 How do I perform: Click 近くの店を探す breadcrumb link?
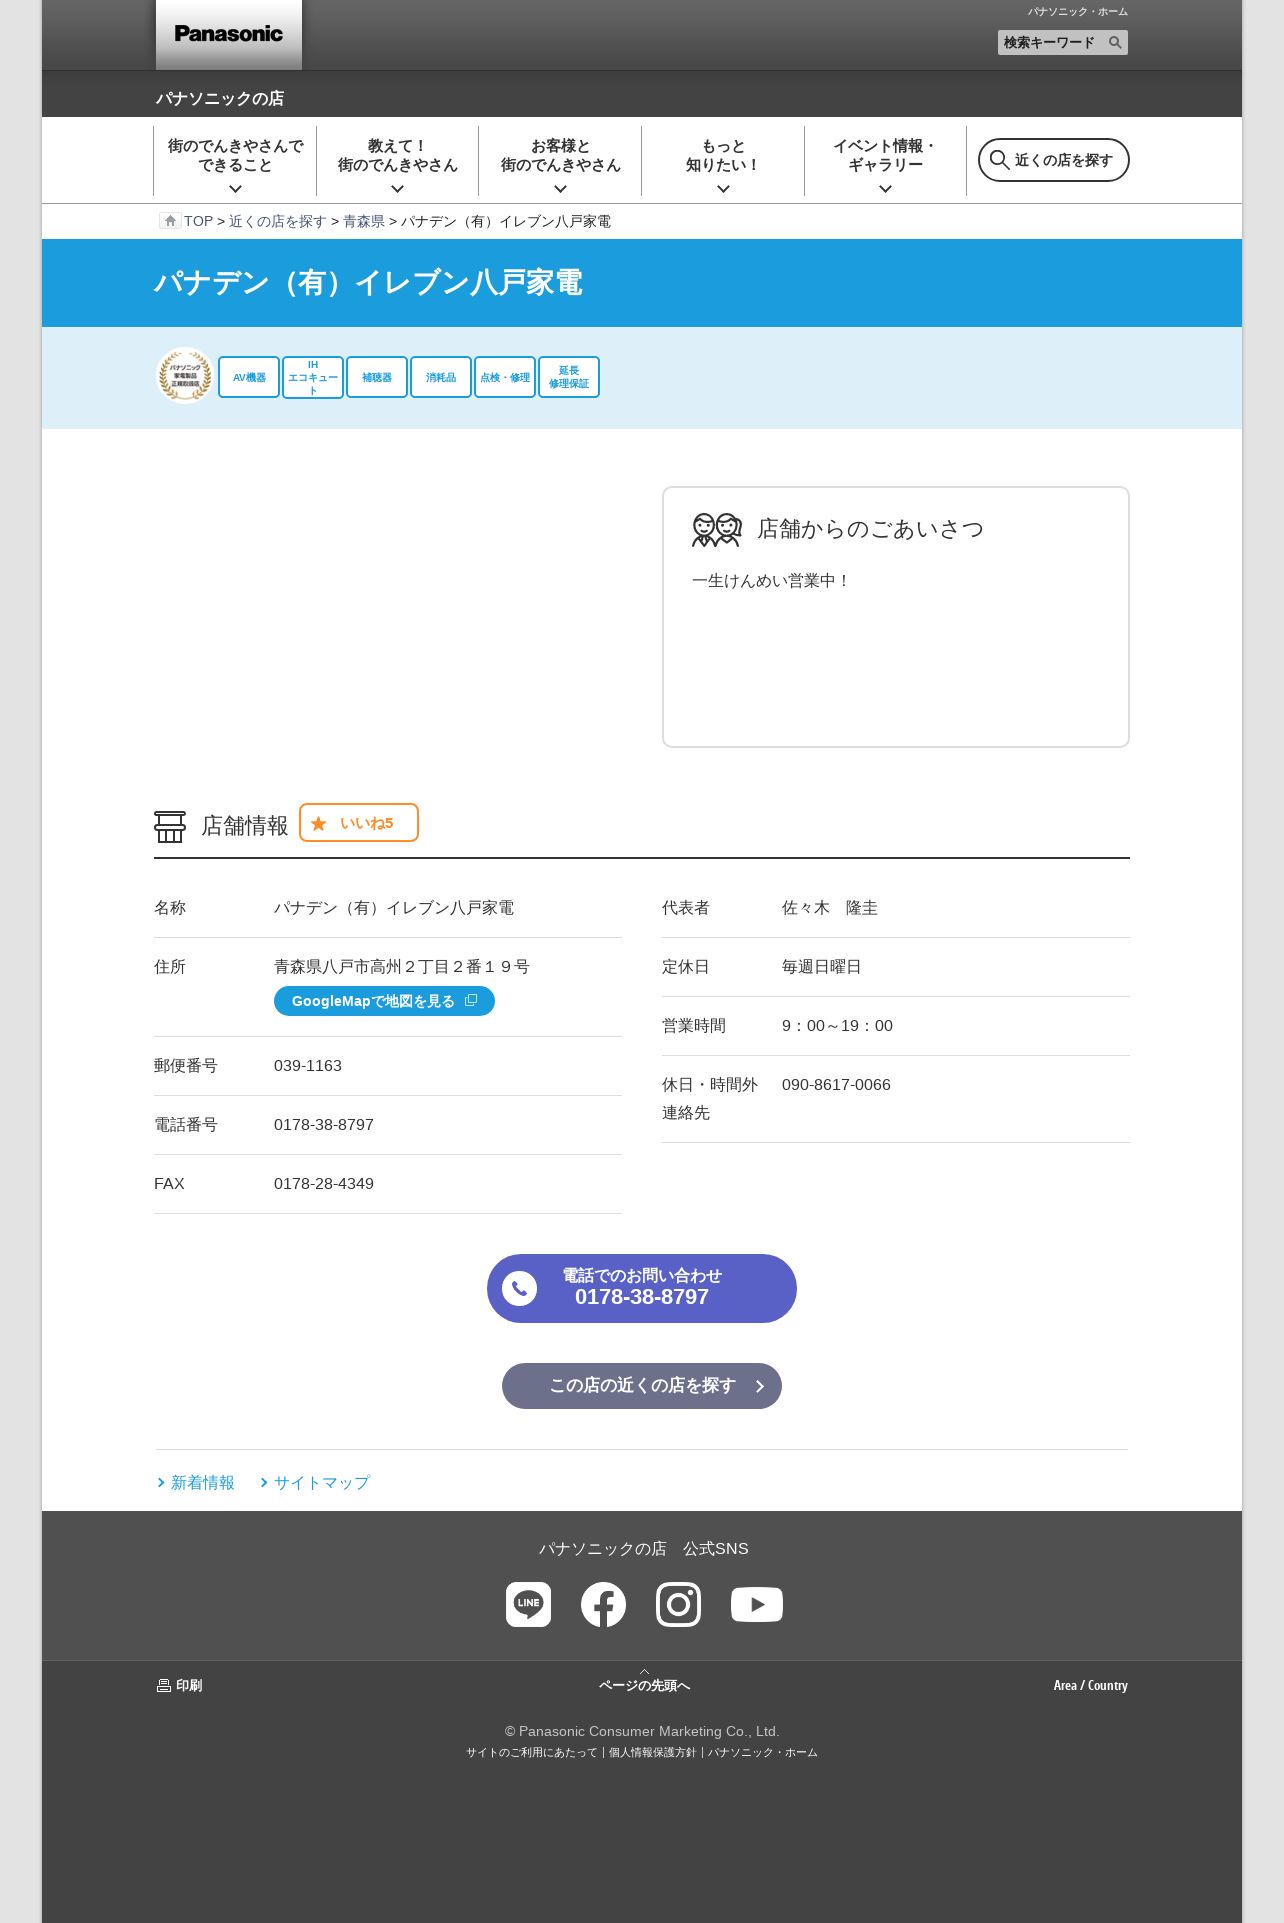(278, 221)
